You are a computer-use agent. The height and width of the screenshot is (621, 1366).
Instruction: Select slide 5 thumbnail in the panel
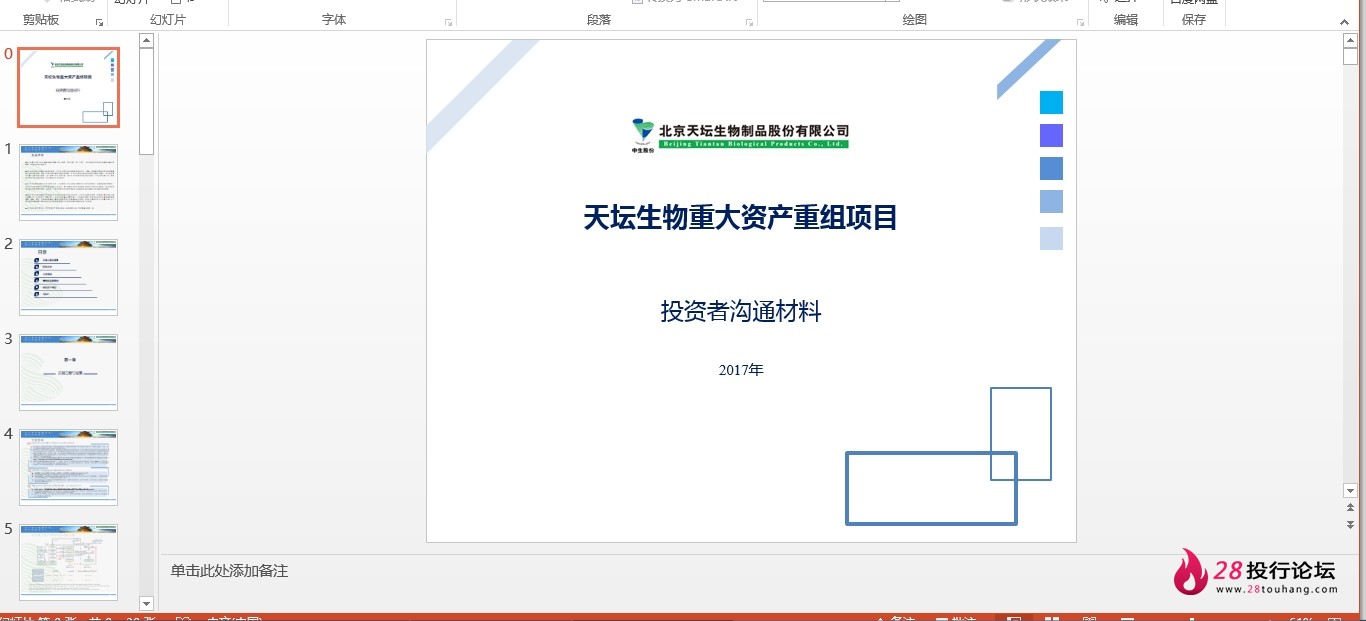pyautogui.click(x=68, y=562)
